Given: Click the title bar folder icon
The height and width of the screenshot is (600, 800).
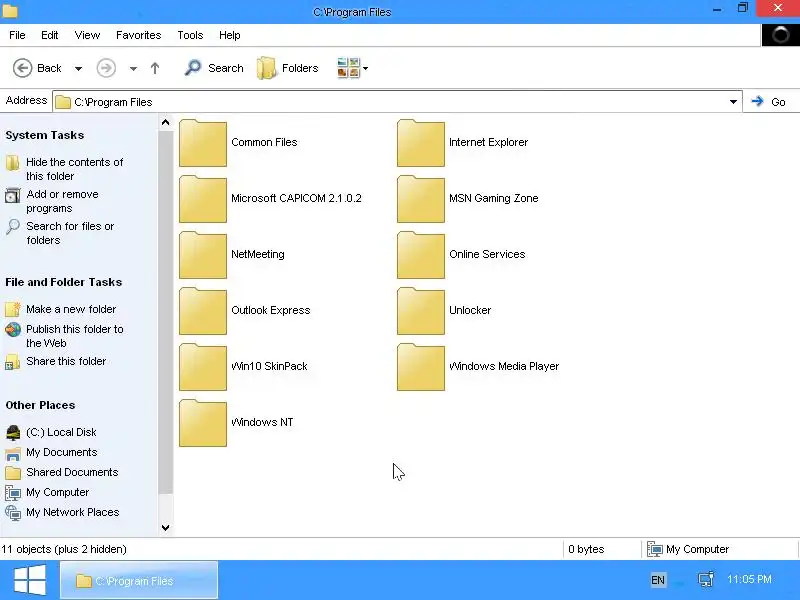Looking at the screenshot, I should [10, 11].
